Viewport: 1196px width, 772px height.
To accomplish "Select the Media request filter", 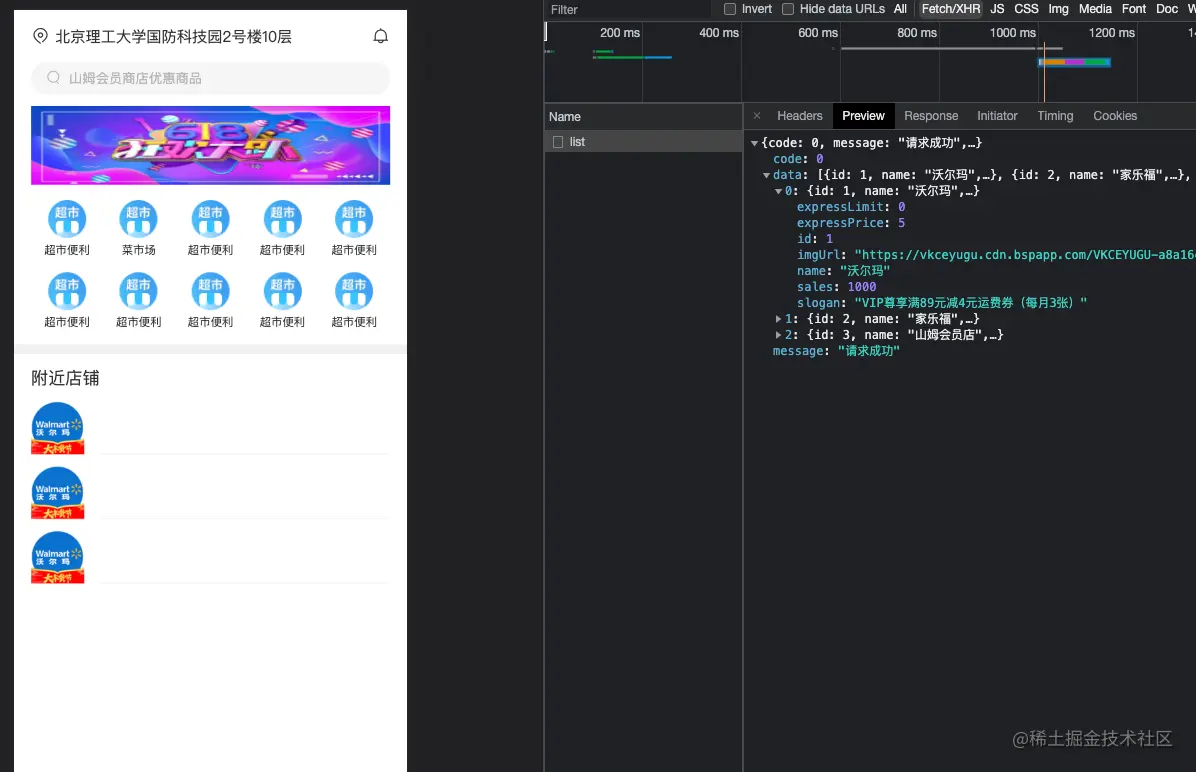I will [x=1095, y=9].
